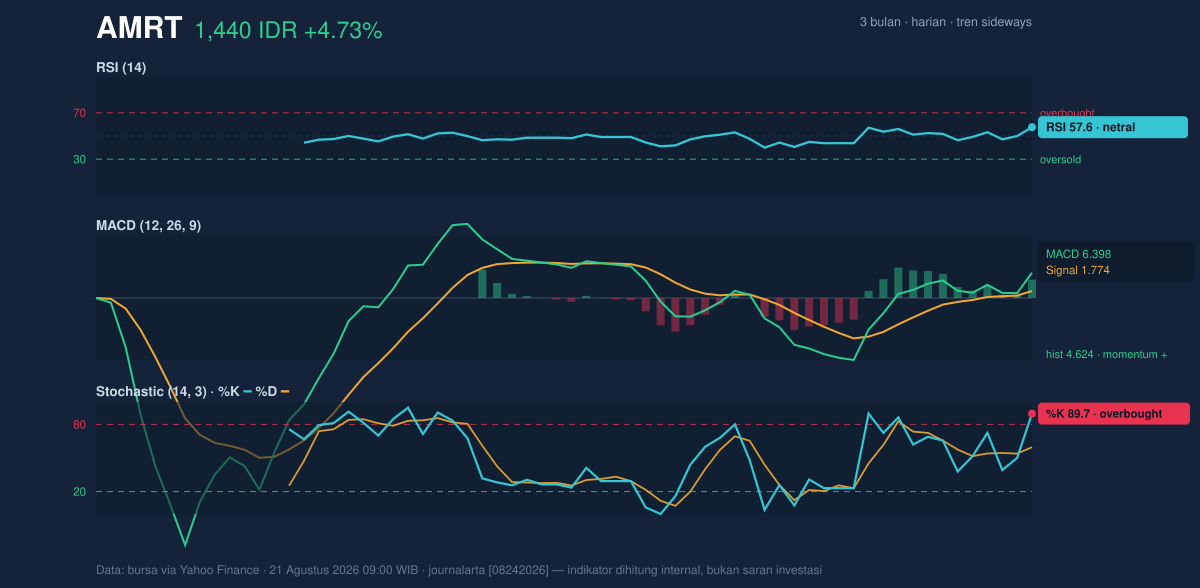This screenshot has height=588, width=1200.
Task: Click the RSI axis value 30
Action: 79,159
